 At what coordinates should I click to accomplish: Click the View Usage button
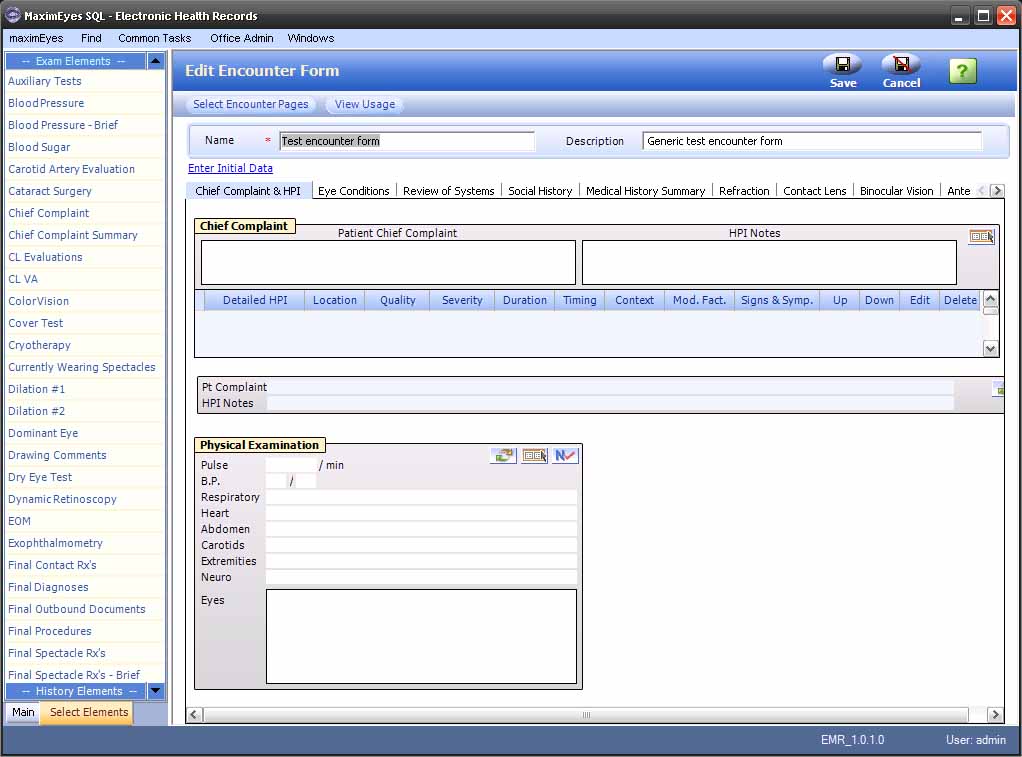364,104
